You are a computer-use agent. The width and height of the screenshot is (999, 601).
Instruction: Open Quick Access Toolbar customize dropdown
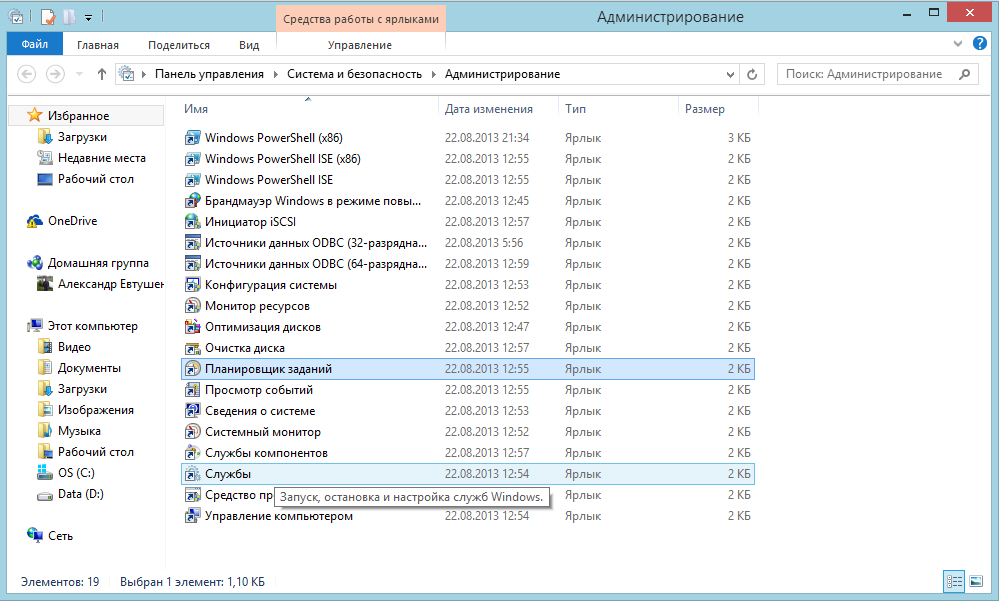88,17
